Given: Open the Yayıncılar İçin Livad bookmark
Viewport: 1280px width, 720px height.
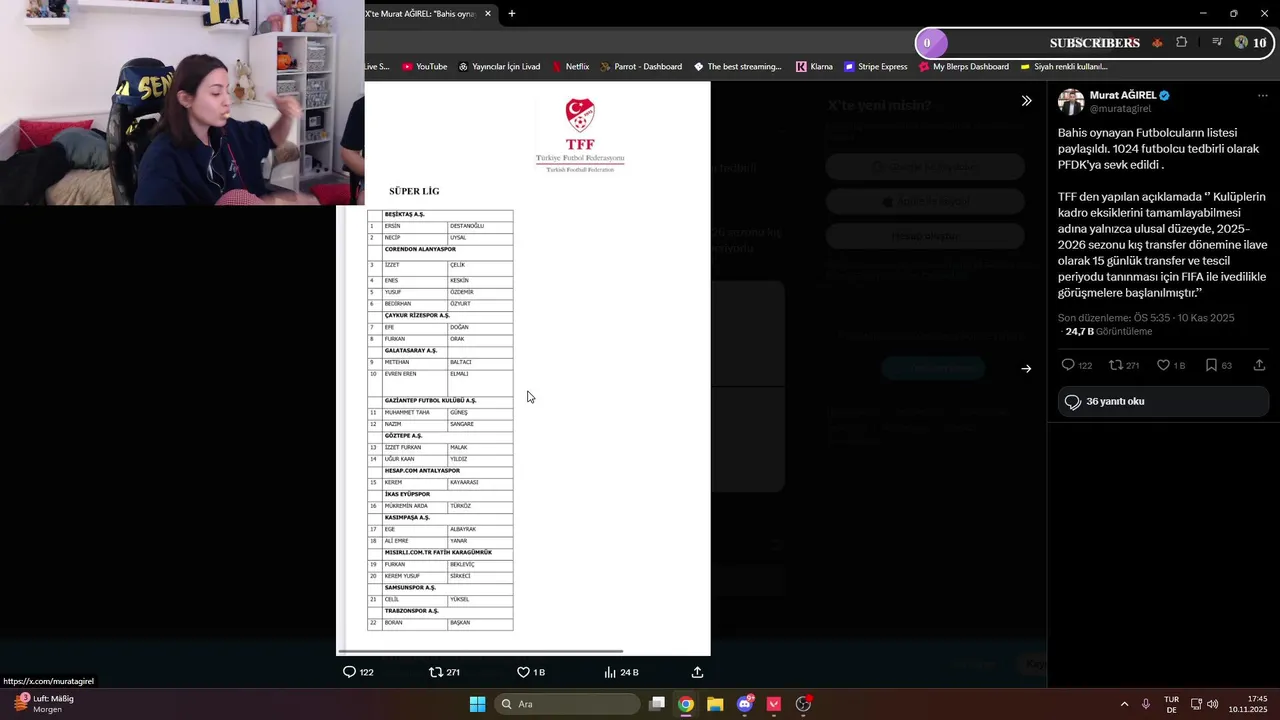Looking at the screenshot, I should tap(499, 67).
